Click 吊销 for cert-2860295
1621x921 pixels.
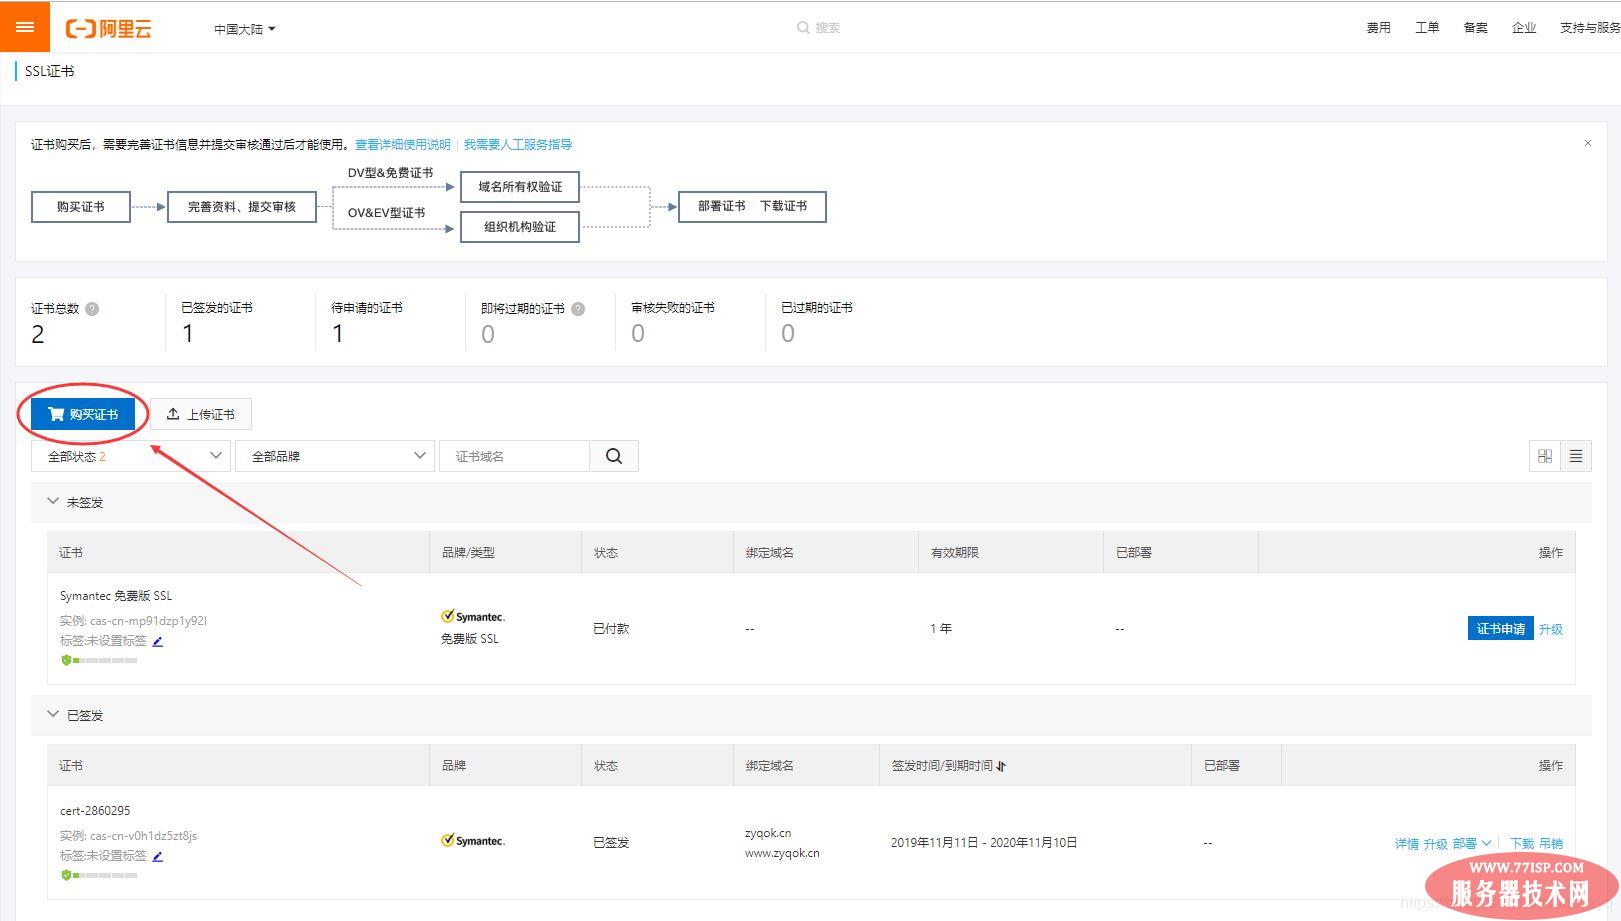pos(1551,844)
